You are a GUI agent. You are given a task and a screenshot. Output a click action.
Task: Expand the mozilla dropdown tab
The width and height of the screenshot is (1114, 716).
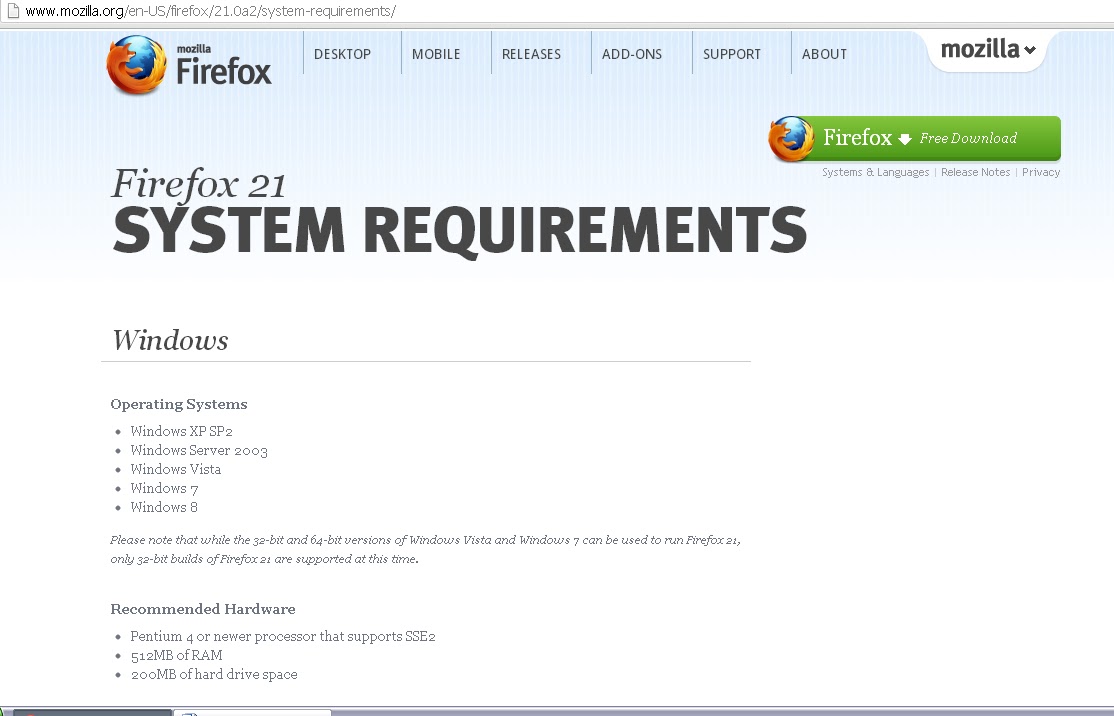click(x=988, y=50)
